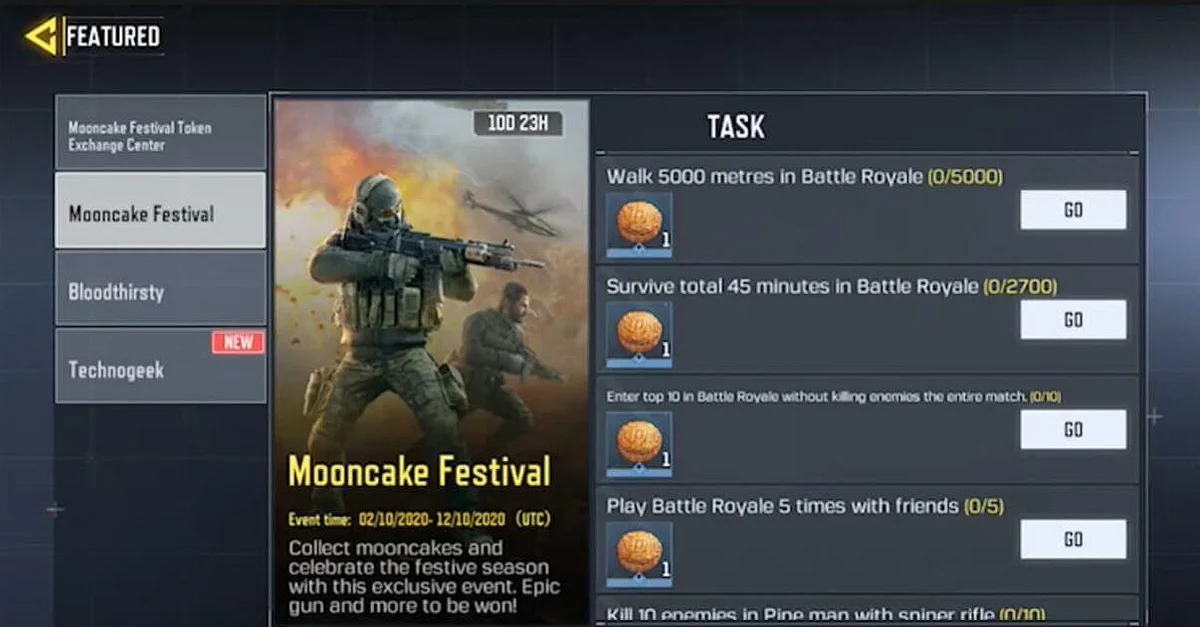Screen dimensions: 1200x627
Task: Click the NEW badge on Technogeek
Action: (238, 342)
